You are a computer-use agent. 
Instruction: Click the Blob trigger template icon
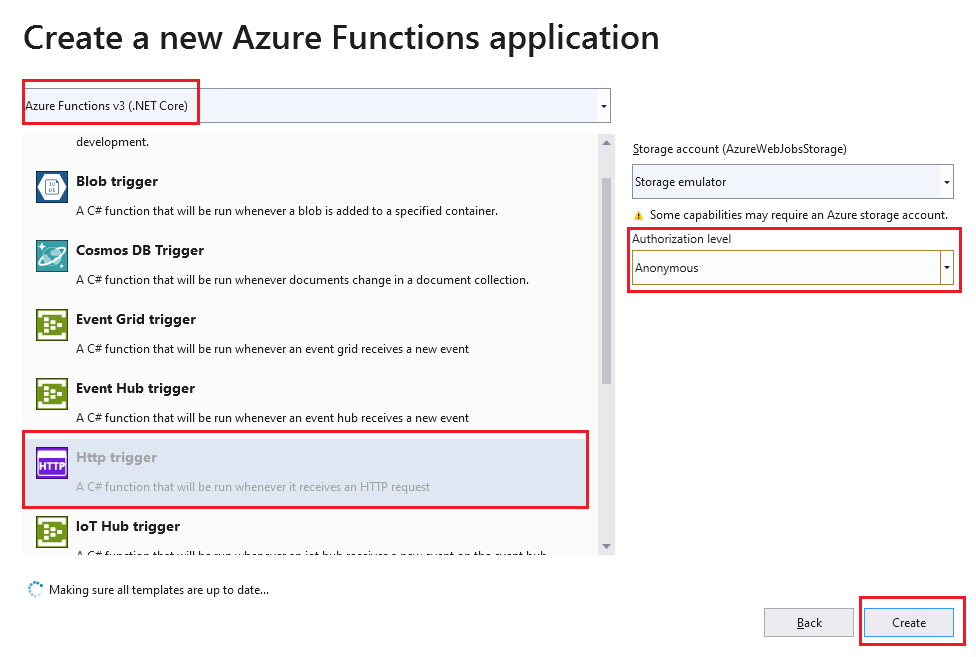52,187
